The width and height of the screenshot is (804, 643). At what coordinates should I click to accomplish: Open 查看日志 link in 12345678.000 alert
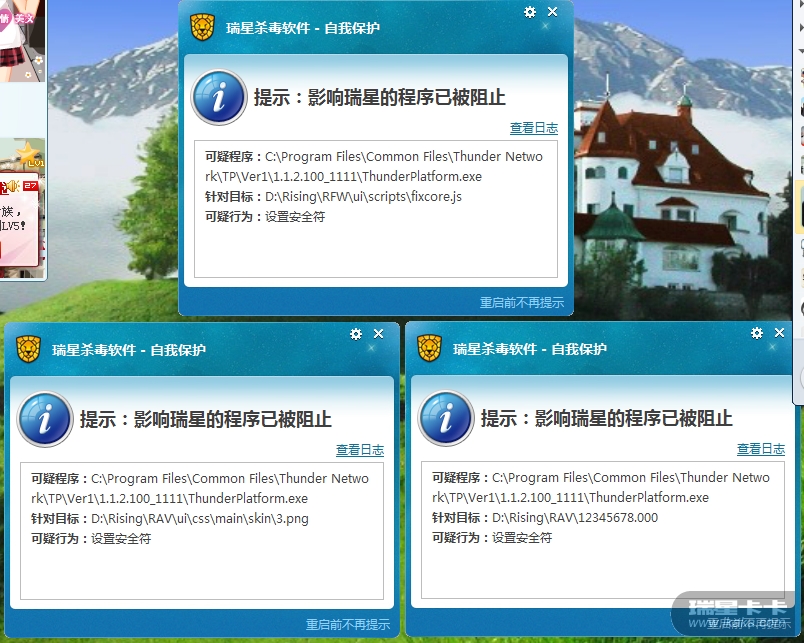[x=761, y=449]
